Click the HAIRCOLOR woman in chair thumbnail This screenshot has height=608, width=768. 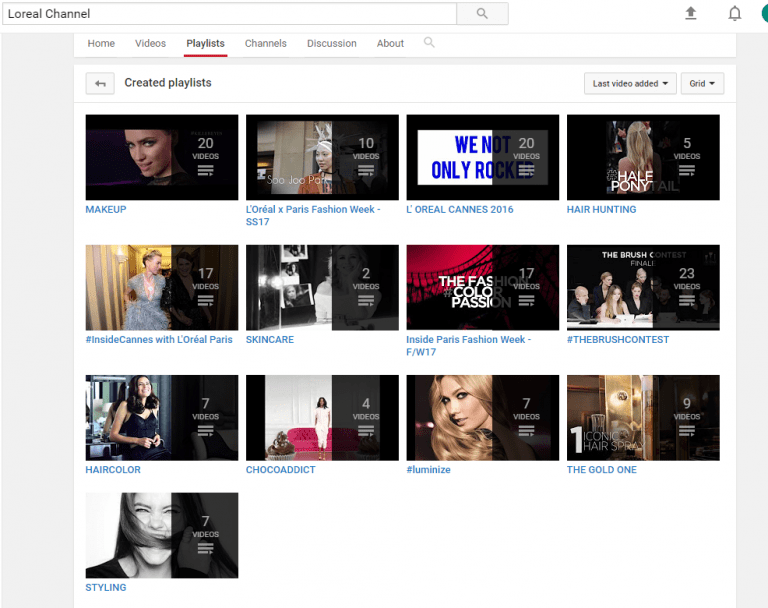(x=162, y=417)
